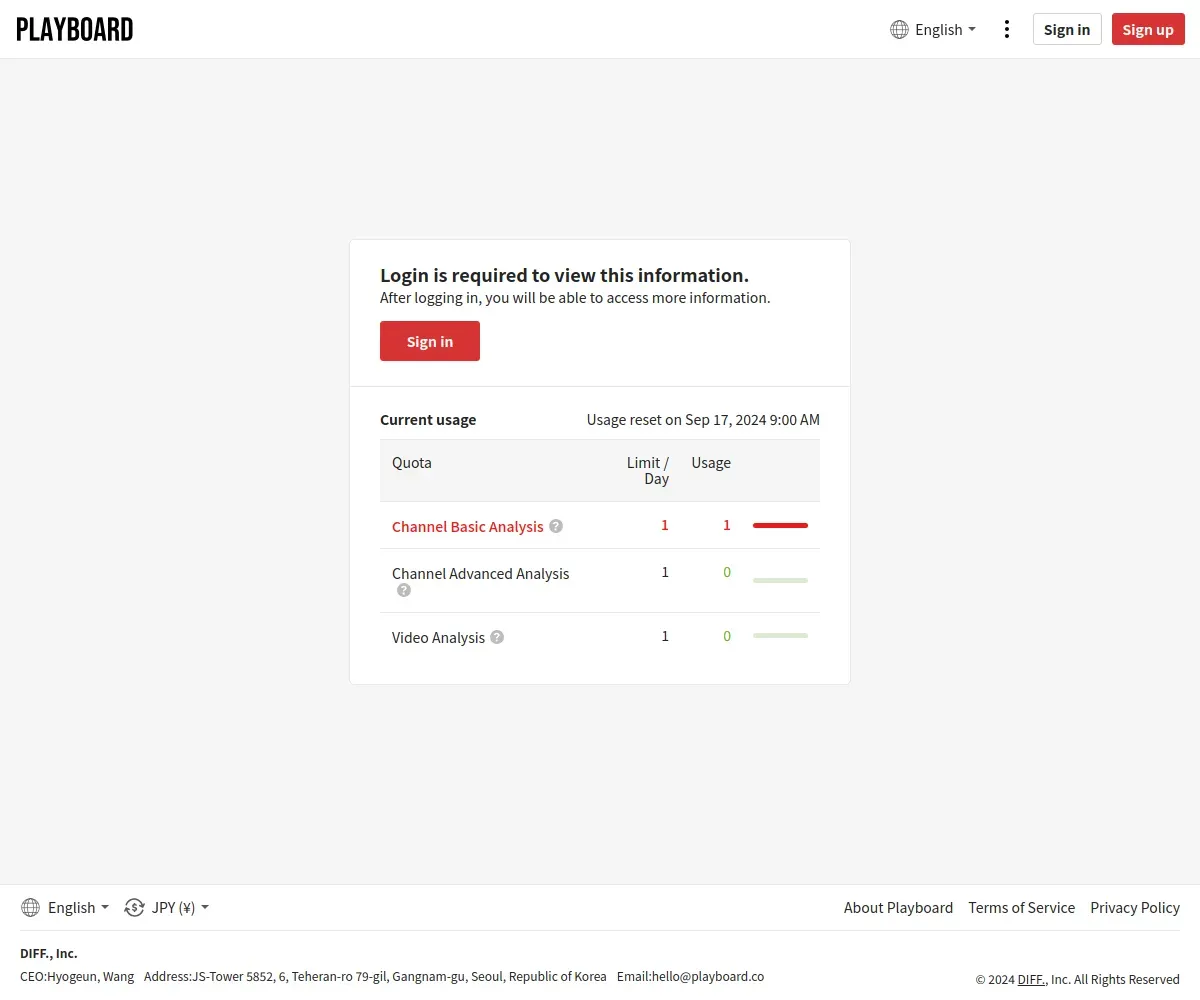Open the About Playboard link

pos(898,908)
